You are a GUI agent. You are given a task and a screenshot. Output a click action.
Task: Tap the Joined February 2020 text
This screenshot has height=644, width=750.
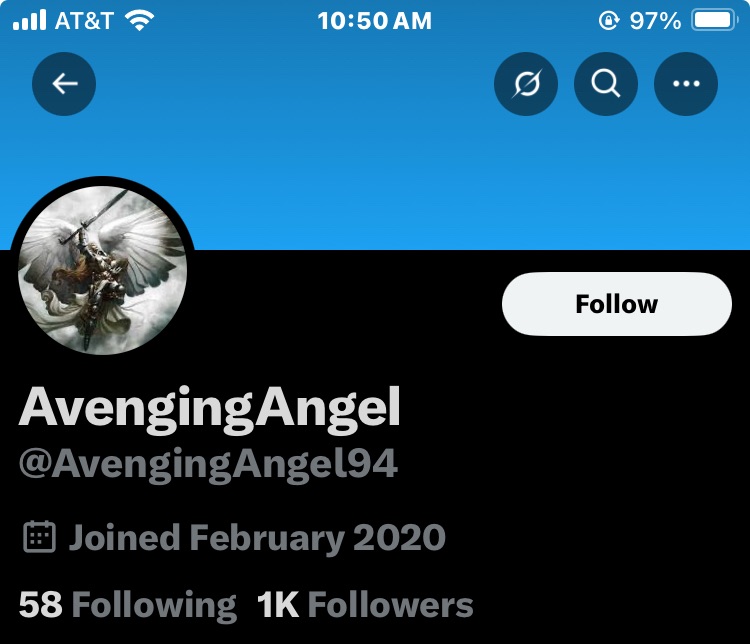coord(257,538)
